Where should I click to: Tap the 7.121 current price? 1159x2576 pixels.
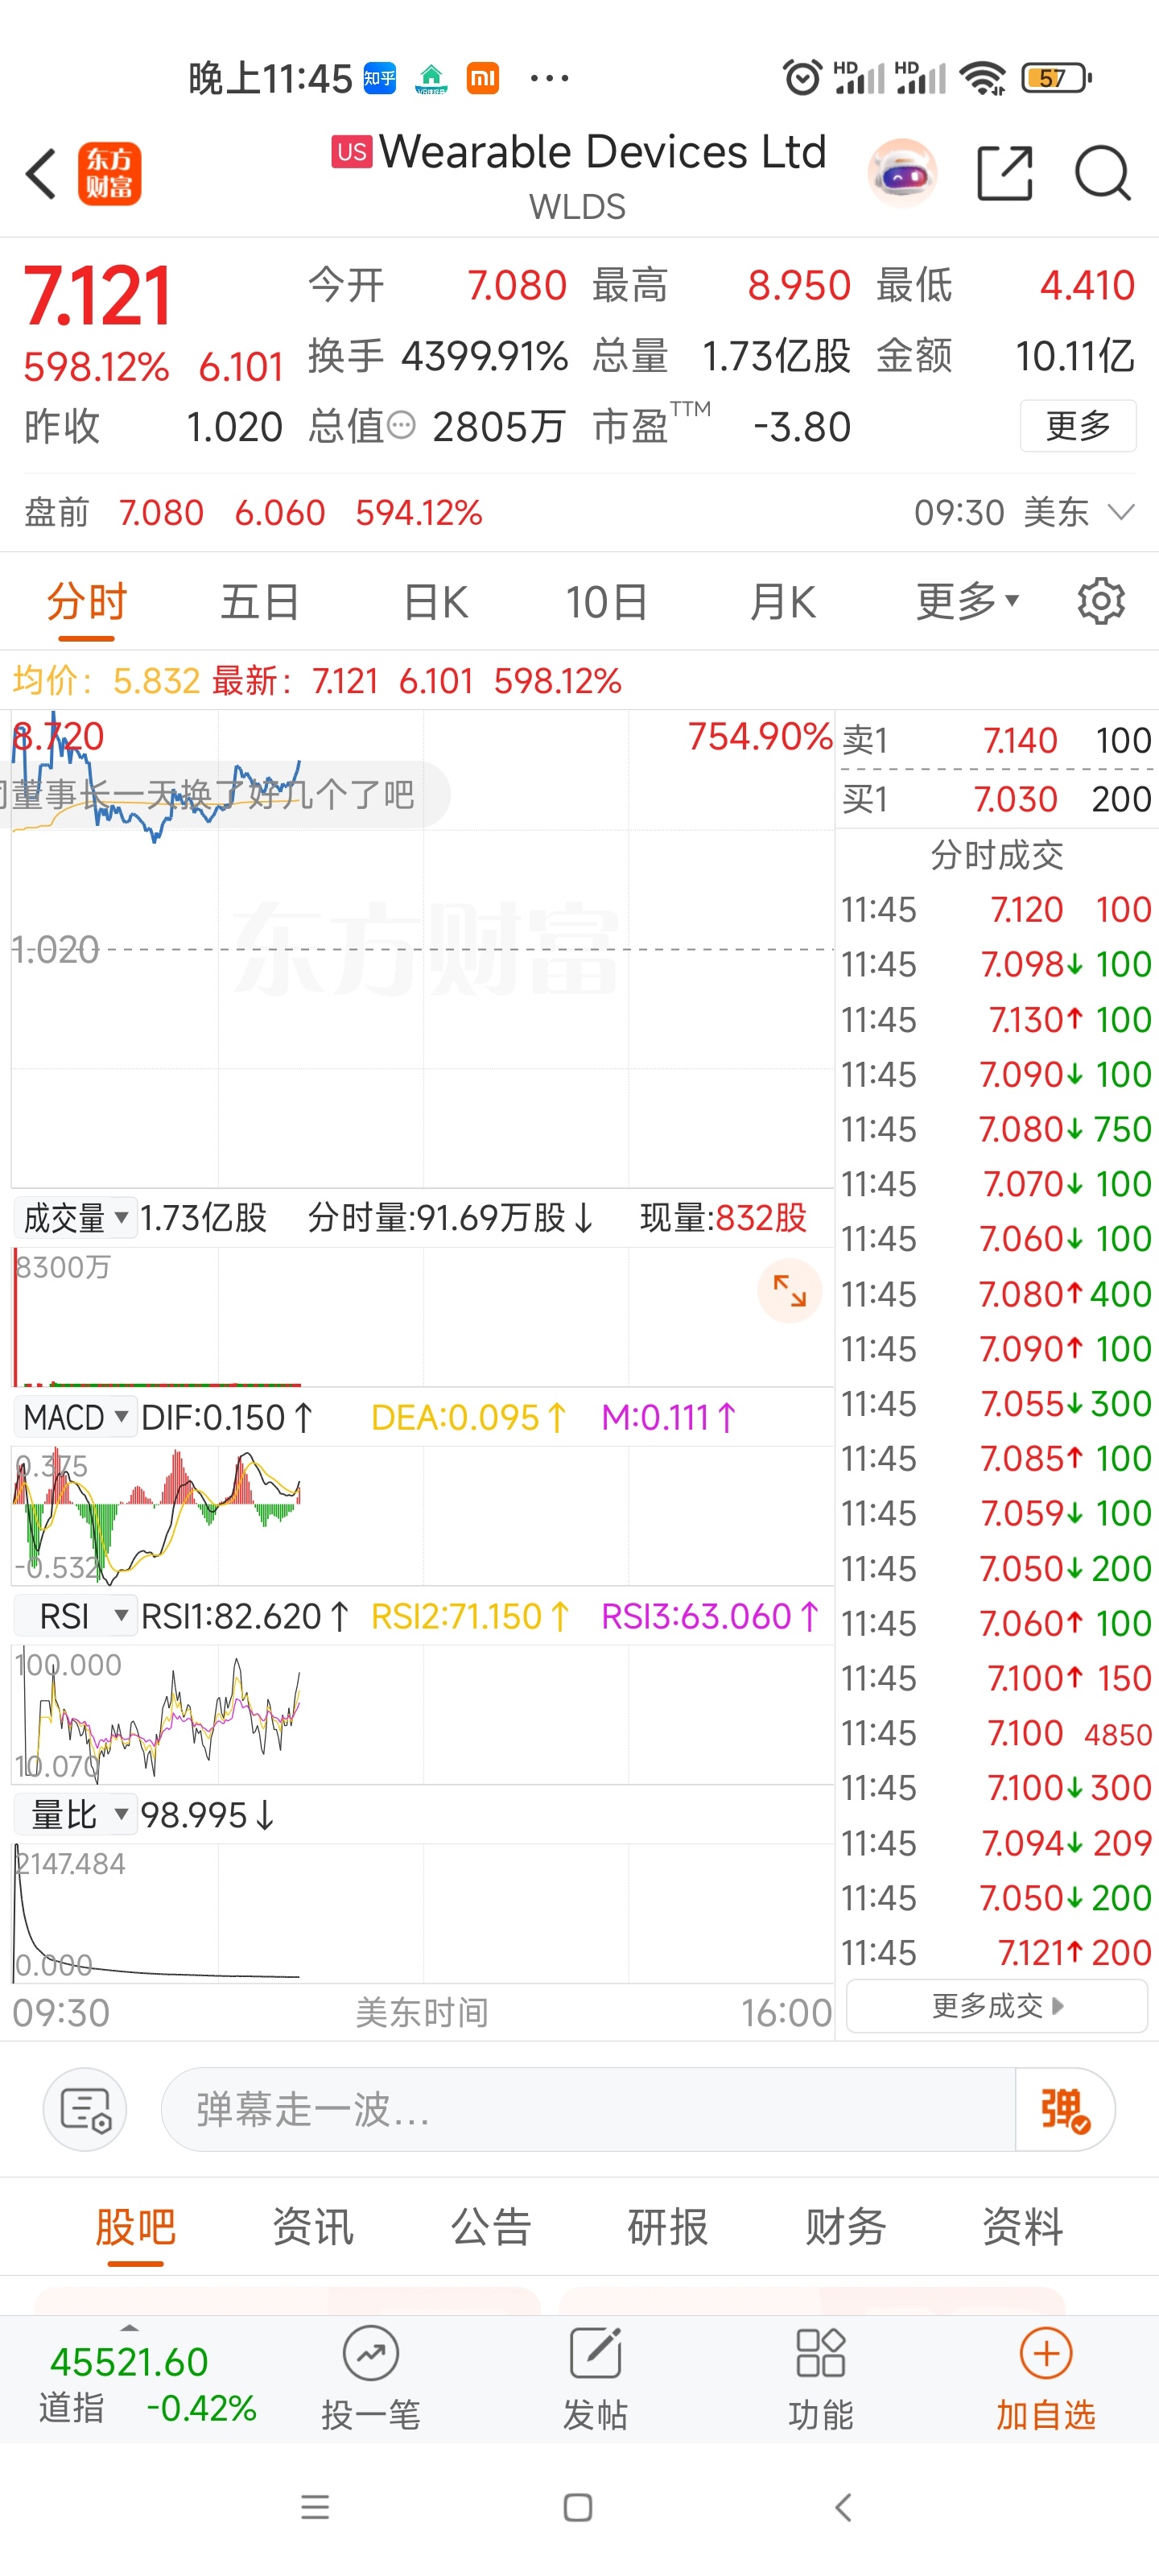97,296
